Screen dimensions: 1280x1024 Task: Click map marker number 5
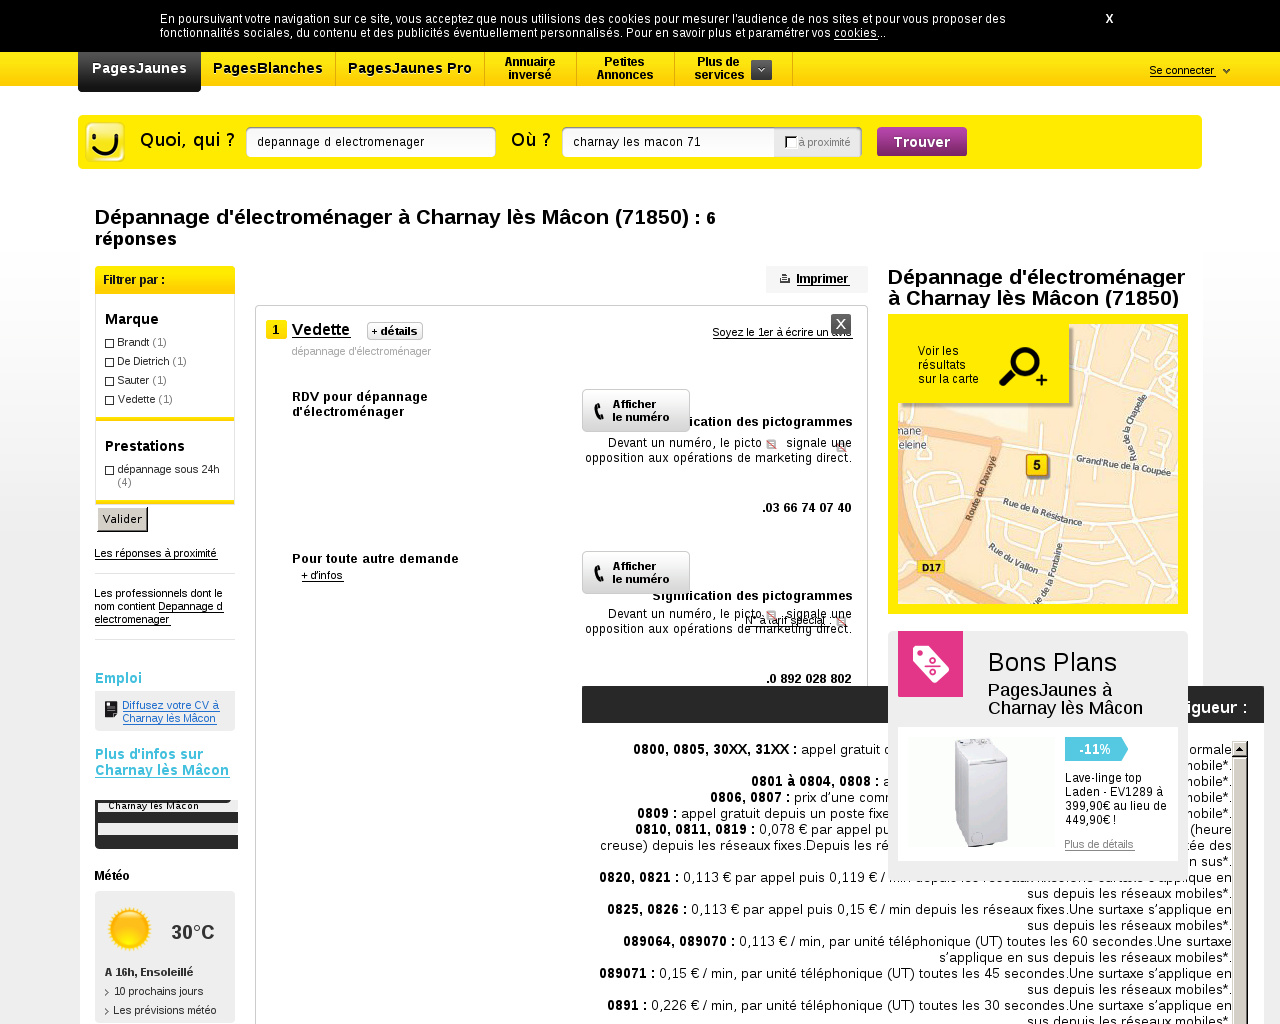point(1037,466)
